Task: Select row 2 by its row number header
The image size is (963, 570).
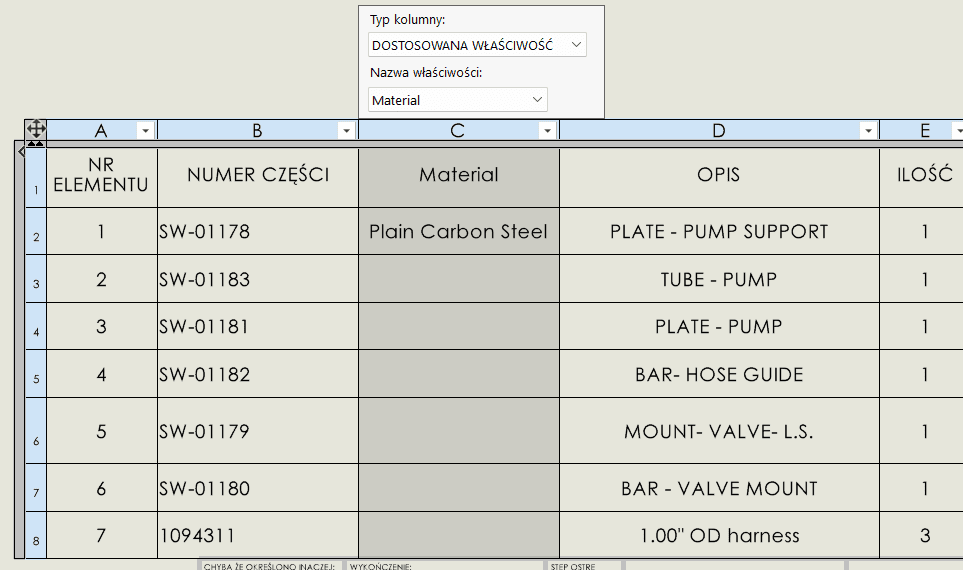Action: [36, 232]
